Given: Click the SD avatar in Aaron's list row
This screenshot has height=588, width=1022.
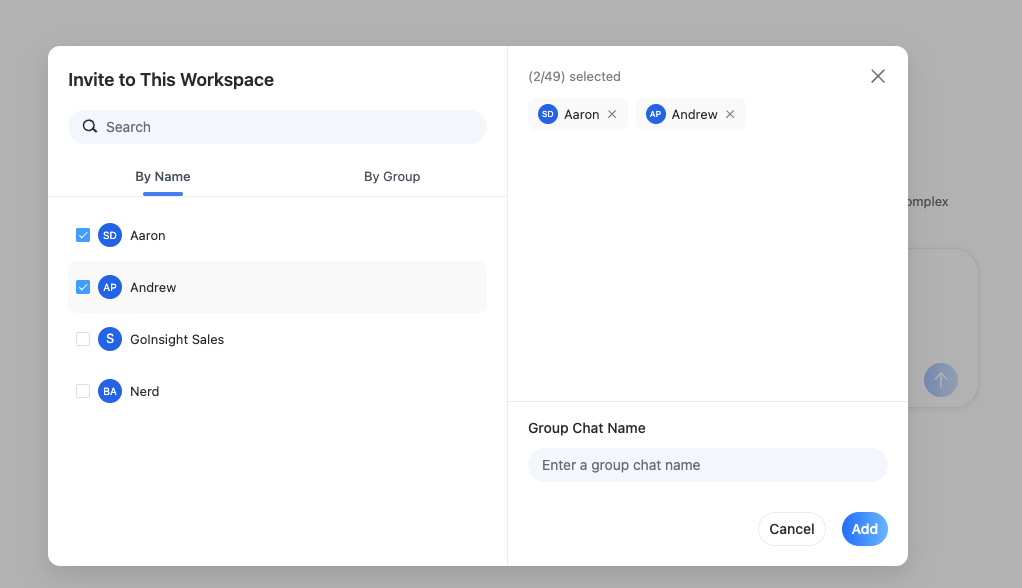Looking at the screenshot, I should [x=110, y=235].
